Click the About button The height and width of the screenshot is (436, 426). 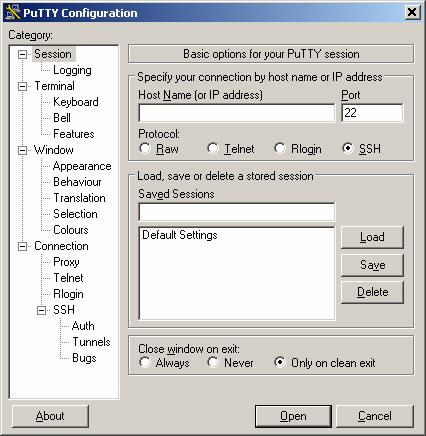click(50, 416)
